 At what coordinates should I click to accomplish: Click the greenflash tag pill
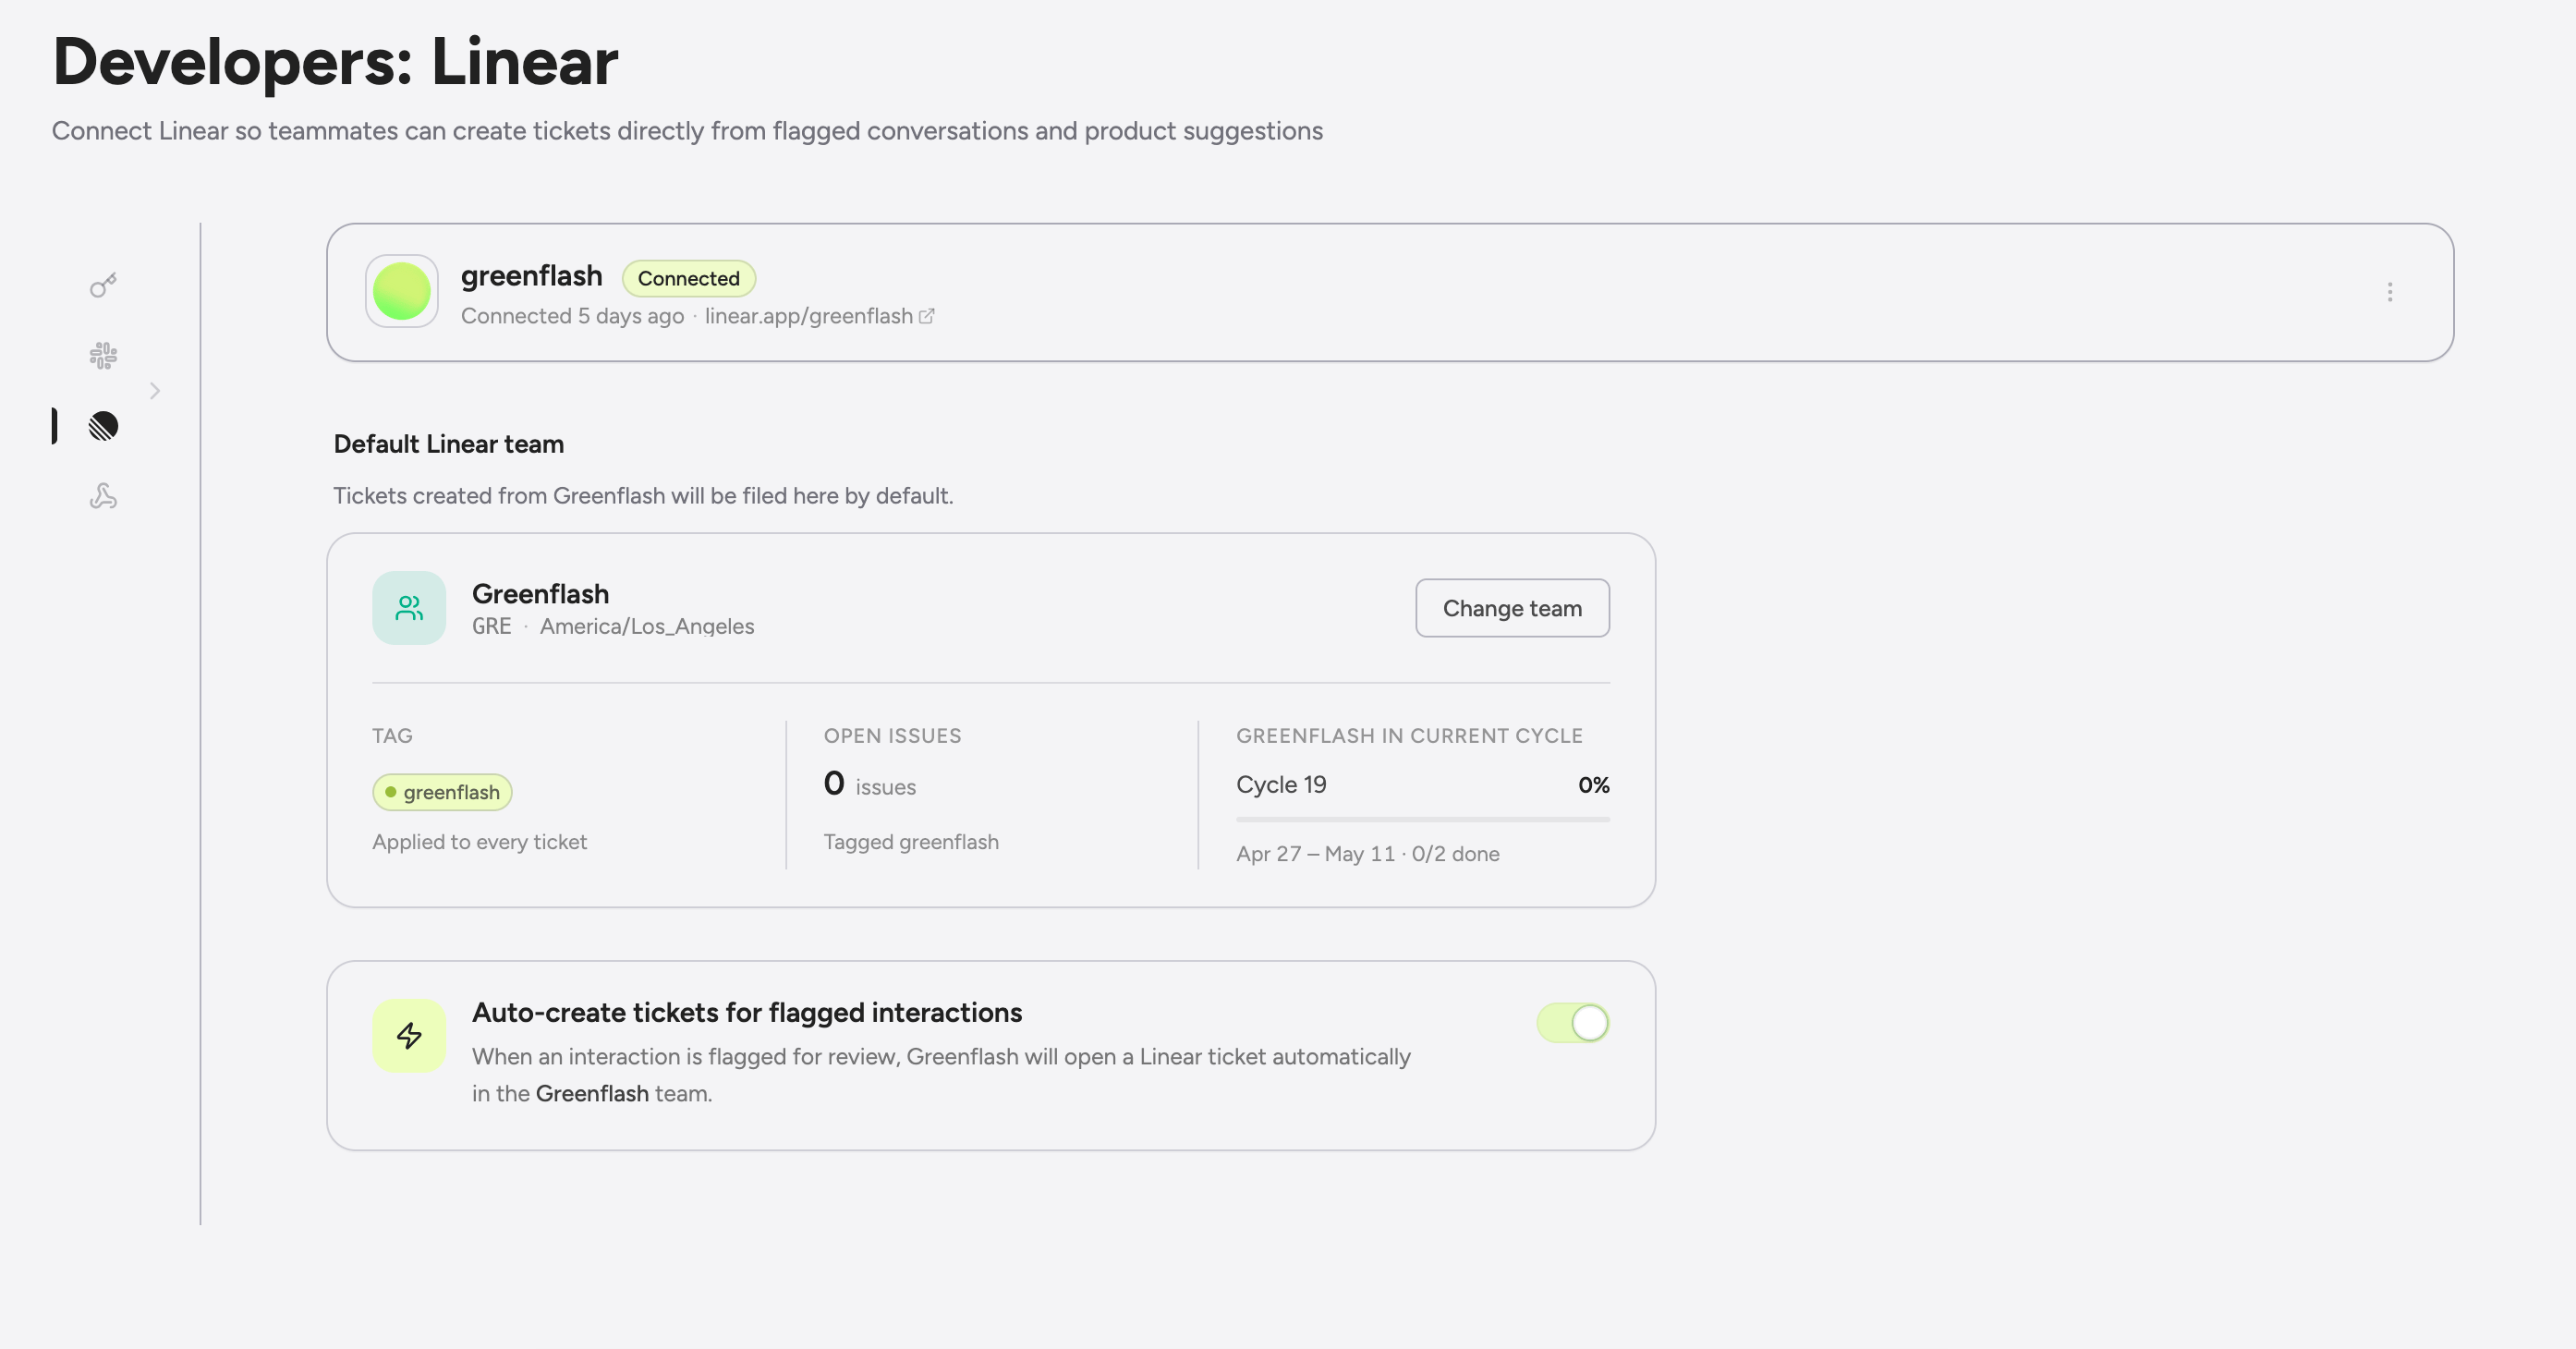pos(442,792)
